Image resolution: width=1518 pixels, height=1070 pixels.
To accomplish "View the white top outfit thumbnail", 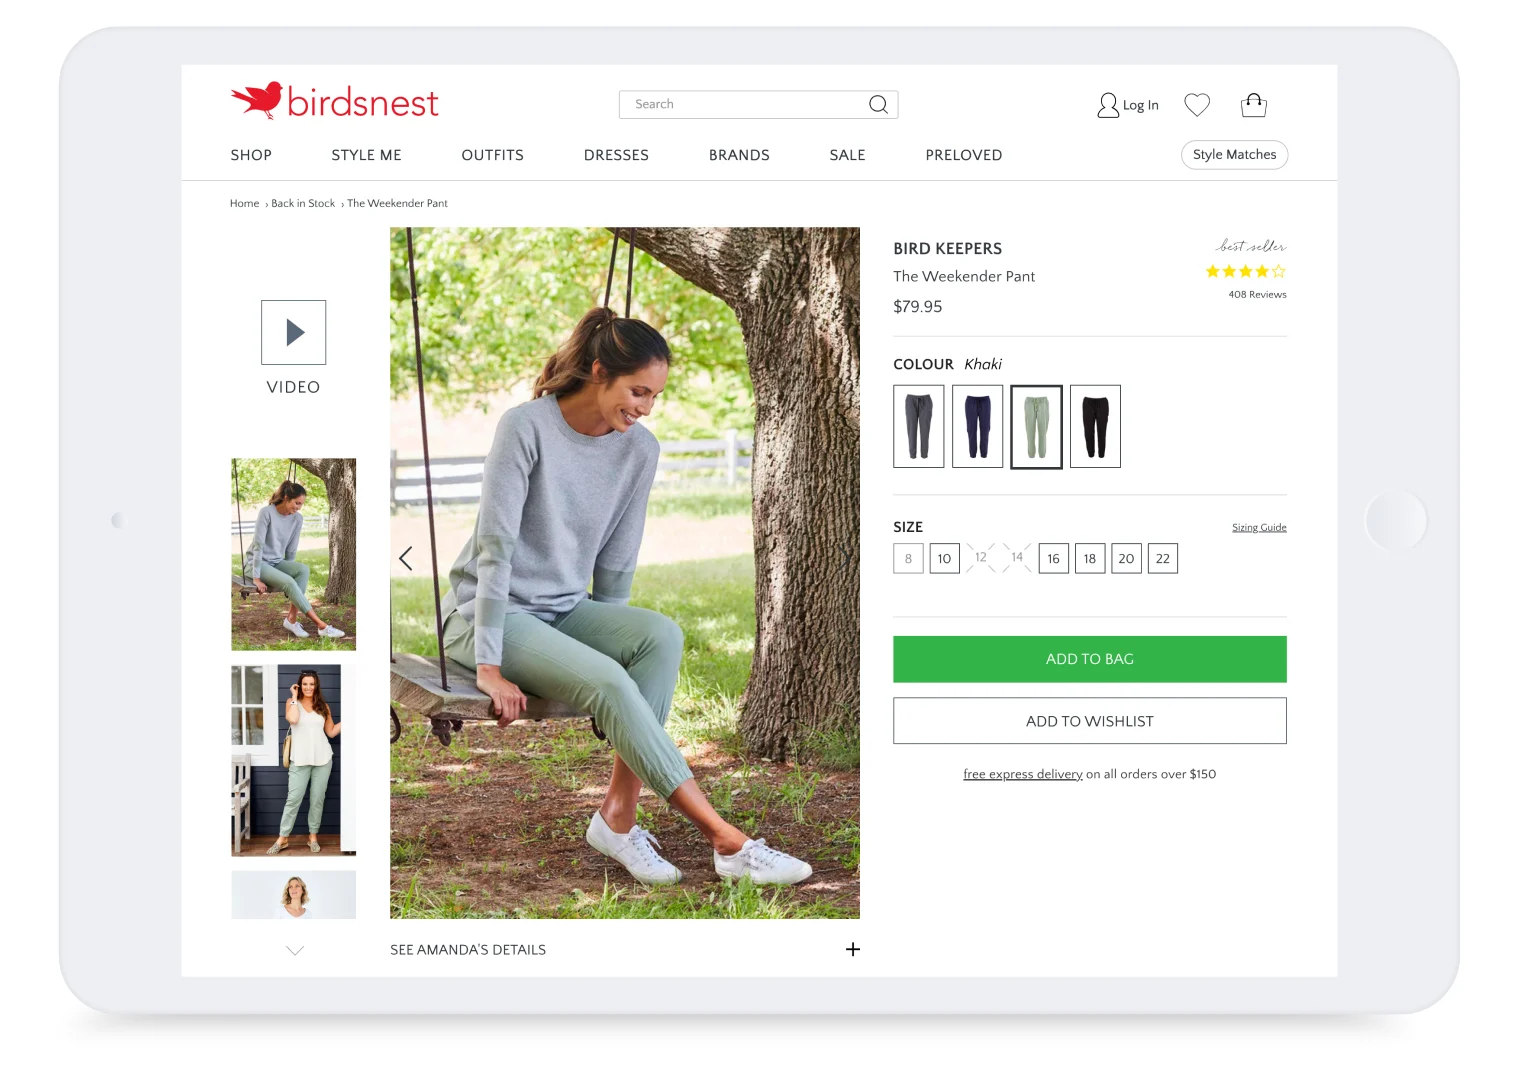I will 293,760.
